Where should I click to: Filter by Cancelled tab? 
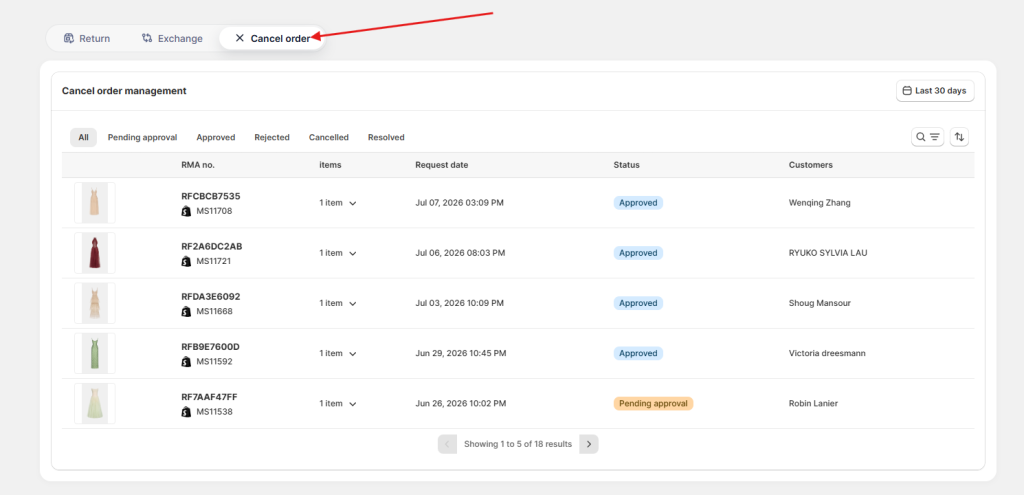pyautogui.click(x=328, y=137)
